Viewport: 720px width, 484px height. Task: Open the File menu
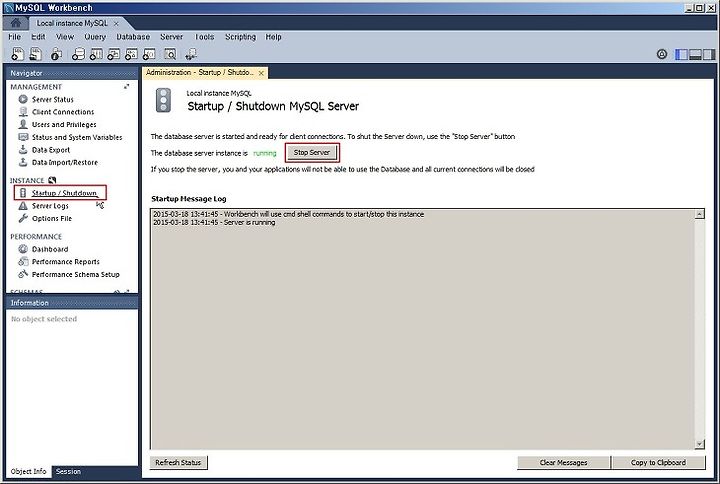pyautogui.click(x=15, y=37)
